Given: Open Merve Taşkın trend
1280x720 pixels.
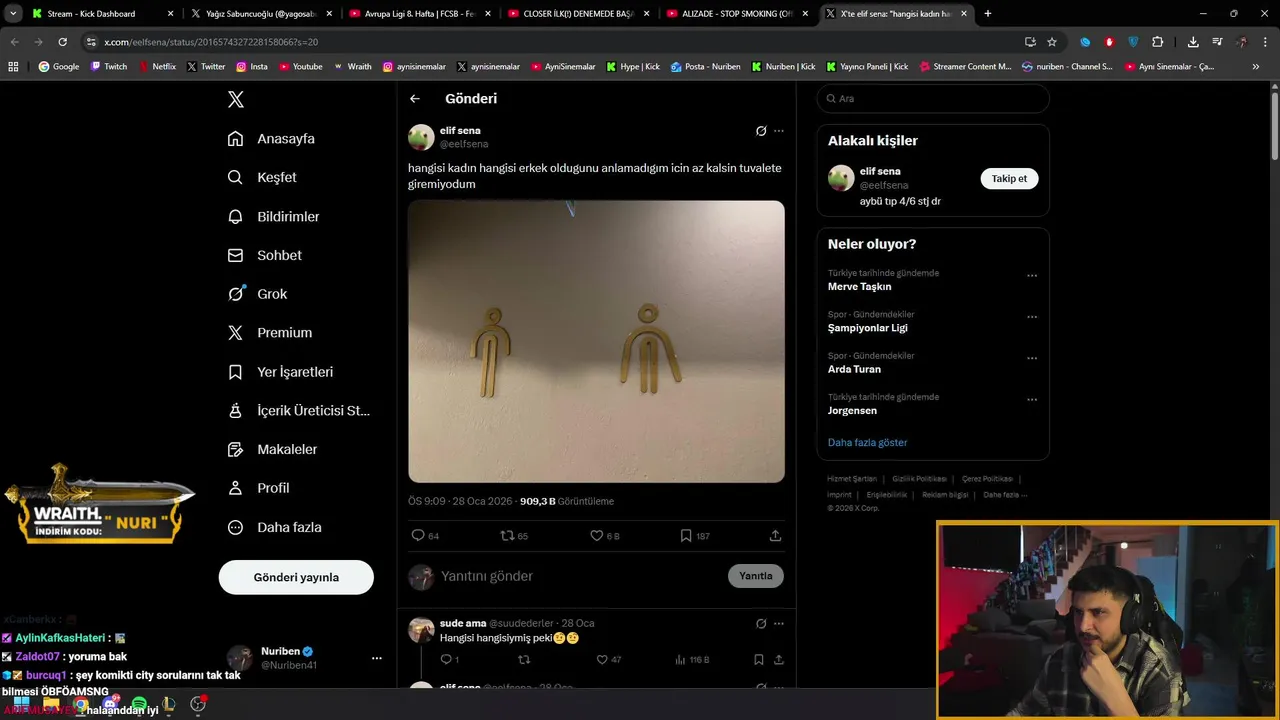Looking at the screenshot, I should point(859,287).
